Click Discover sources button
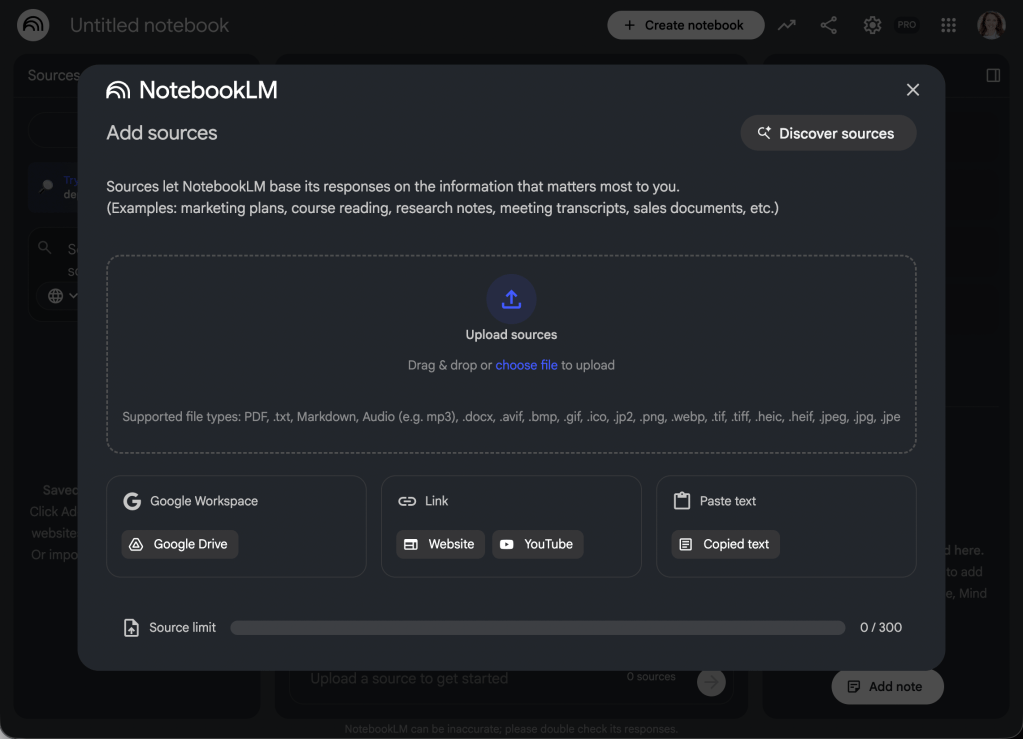The height and width of the screenshot is (739, 1023). (828, 133)
